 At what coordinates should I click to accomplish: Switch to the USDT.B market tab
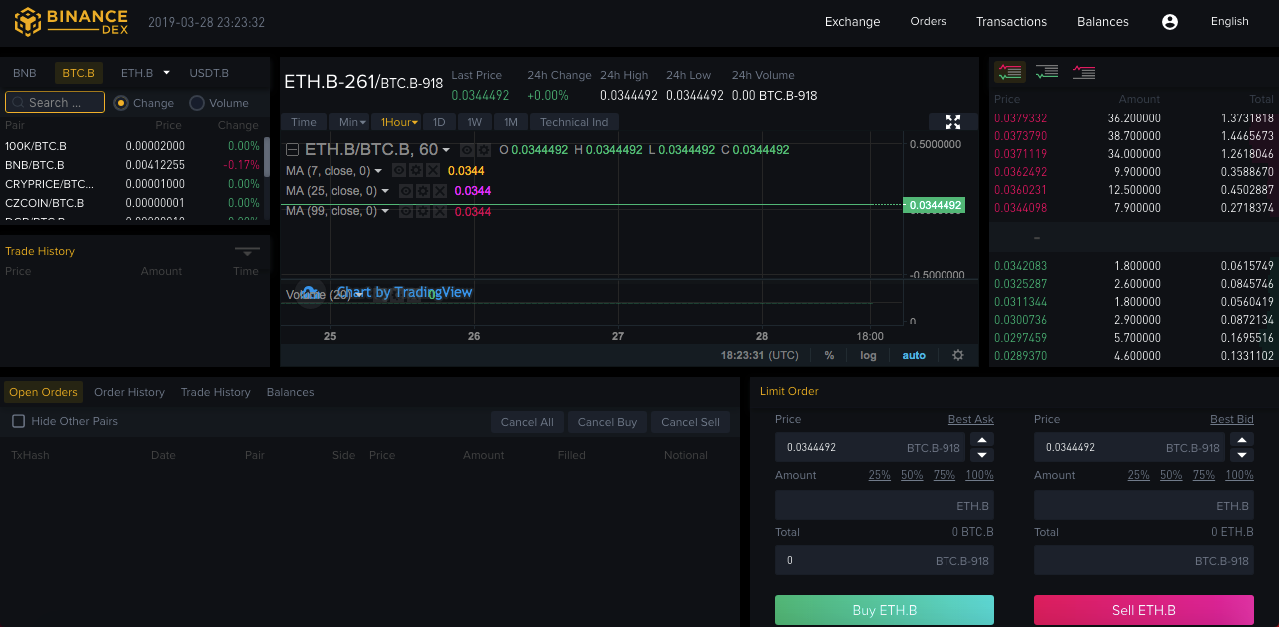pos(209,73)
